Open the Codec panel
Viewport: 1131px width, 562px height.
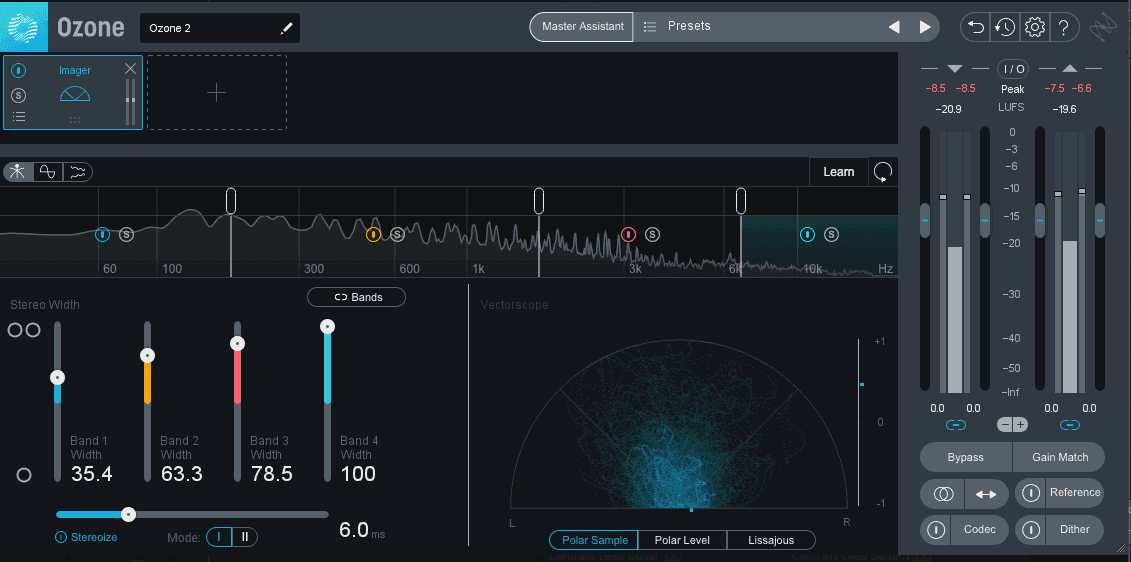click(980, 530)
